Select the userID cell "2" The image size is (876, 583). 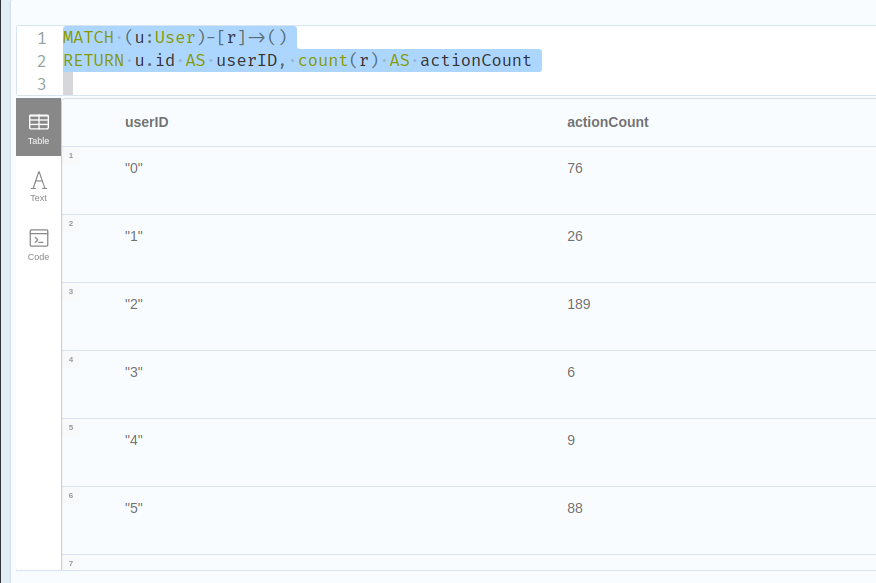coord(134,304)
